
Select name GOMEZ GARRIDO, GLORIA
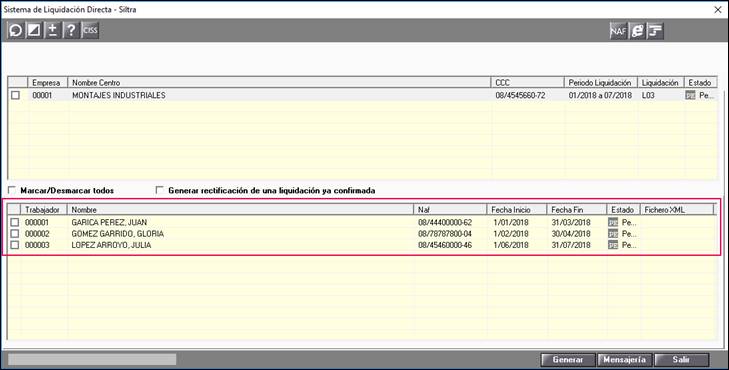click(118, 233)
